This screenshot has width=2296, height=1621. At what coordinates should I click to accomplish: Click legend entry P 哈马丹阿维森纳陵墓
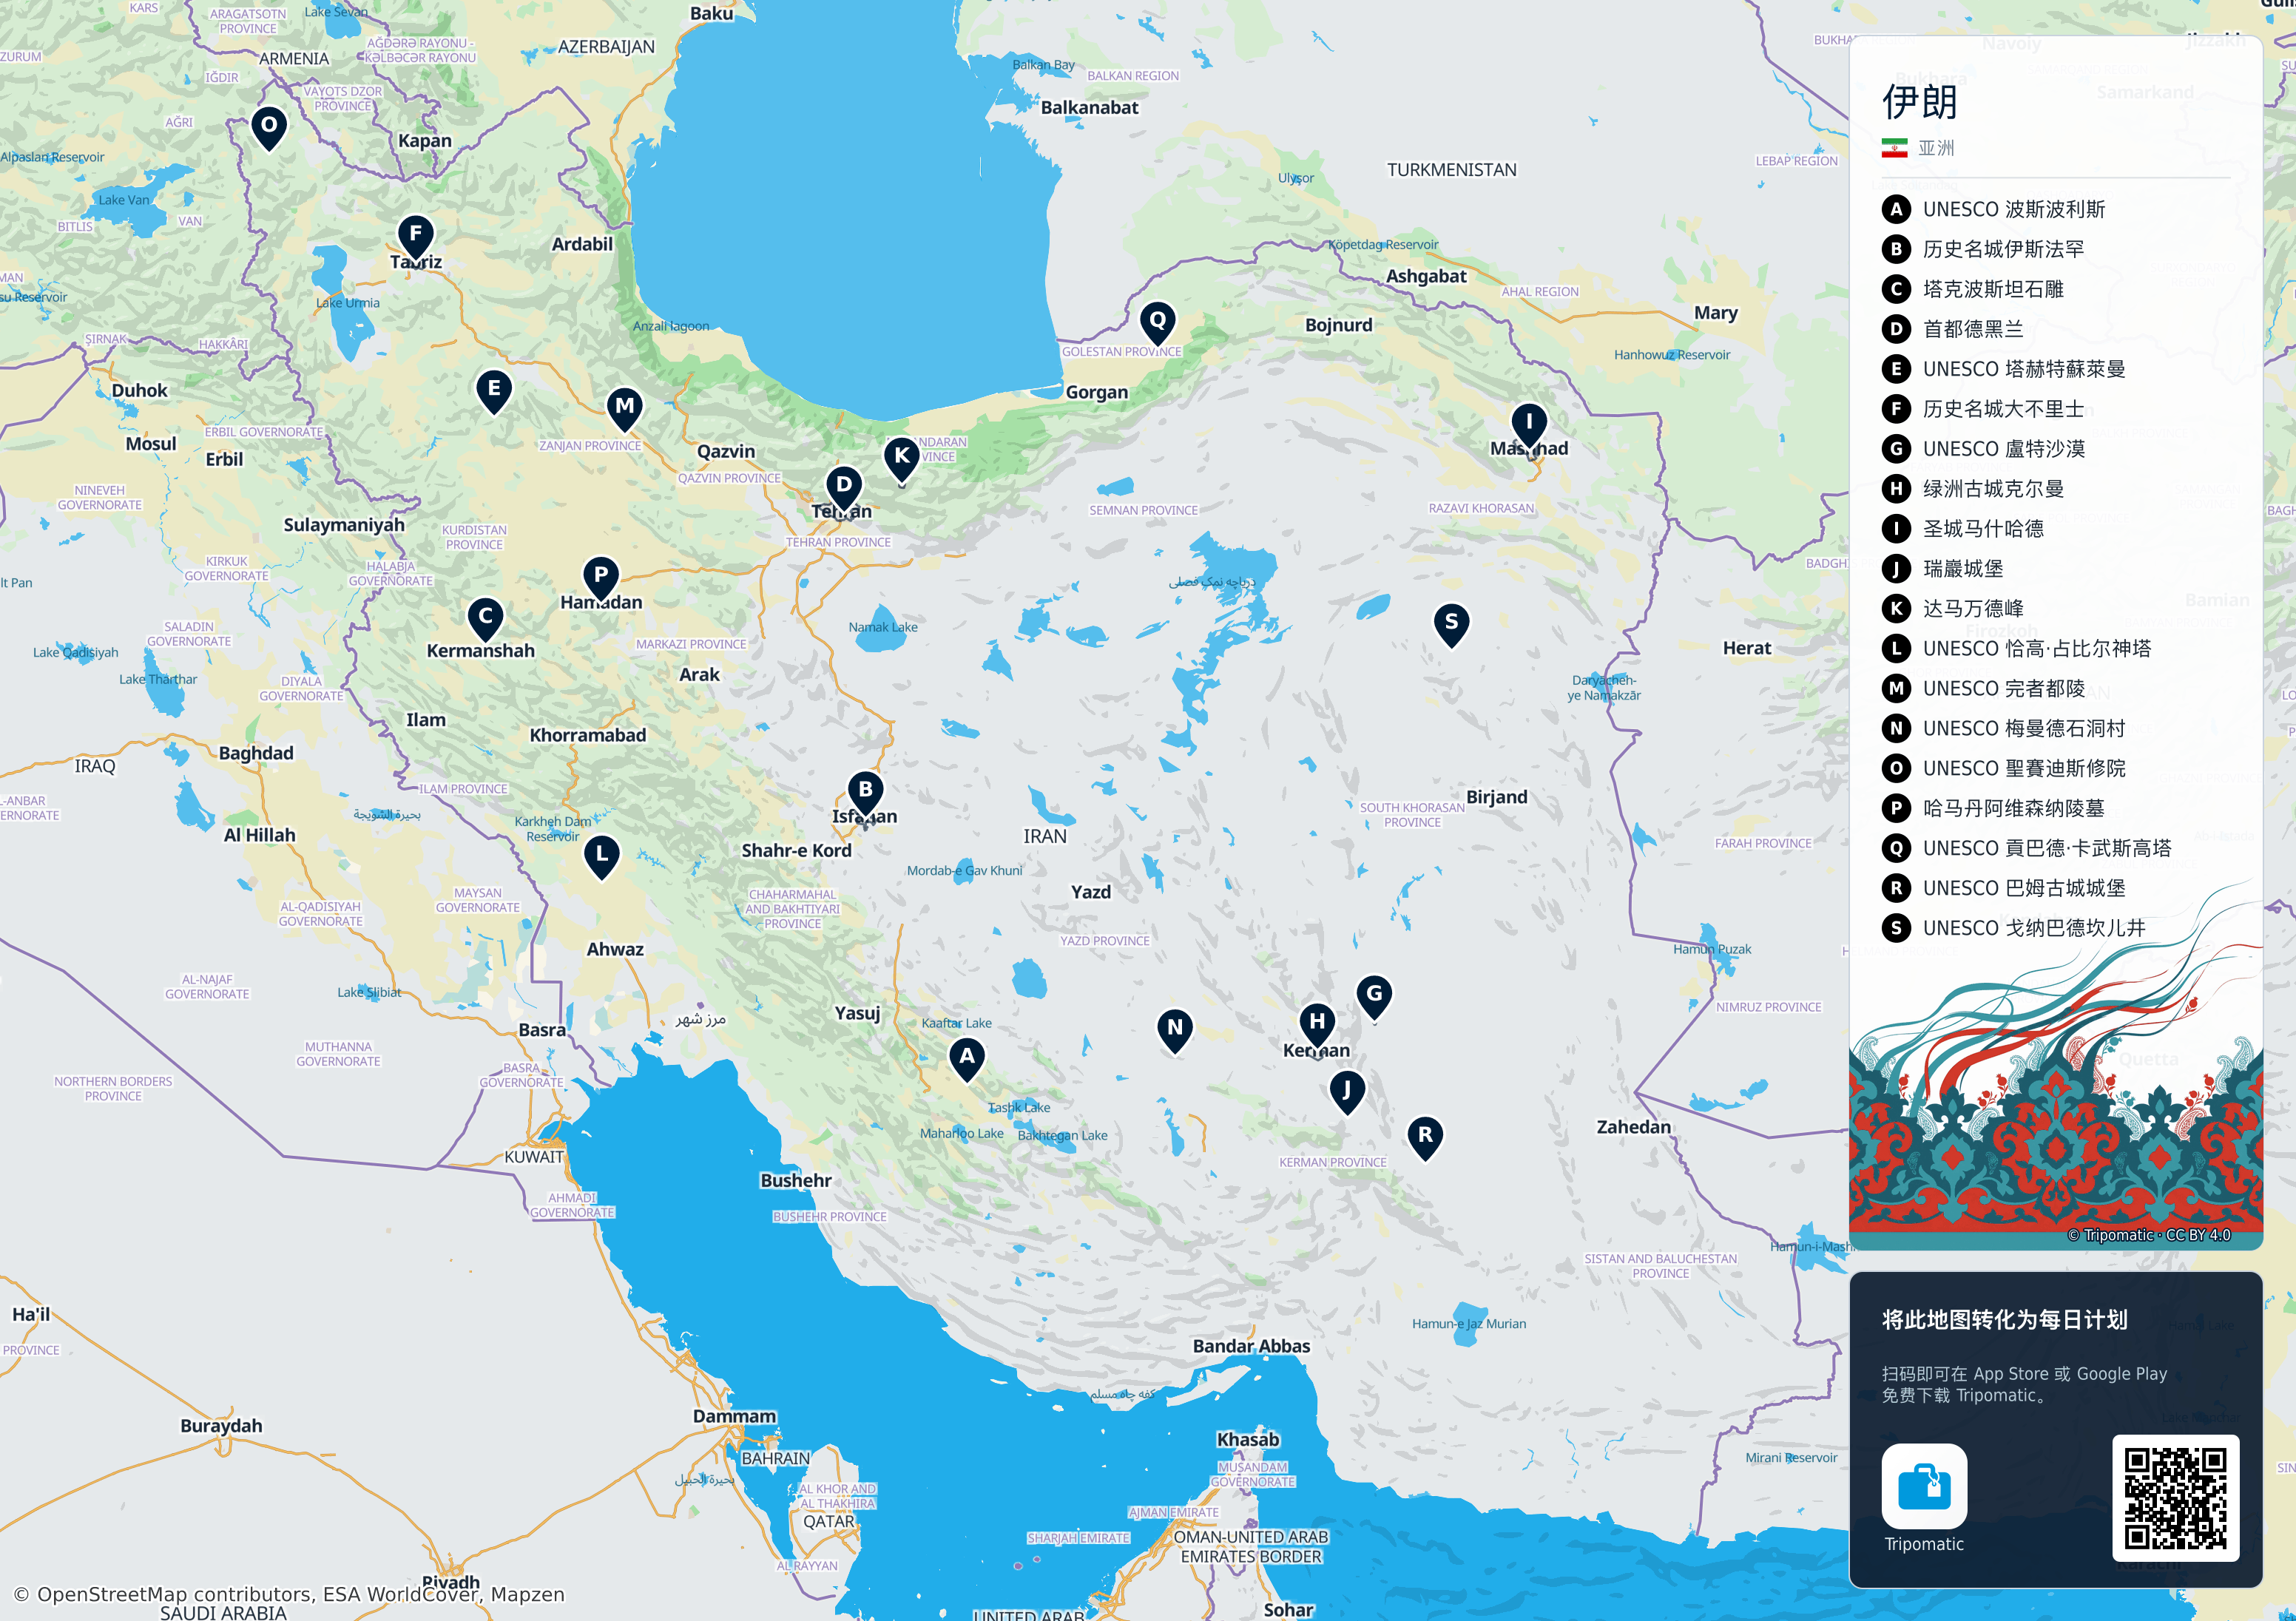tap(1994, 808)
